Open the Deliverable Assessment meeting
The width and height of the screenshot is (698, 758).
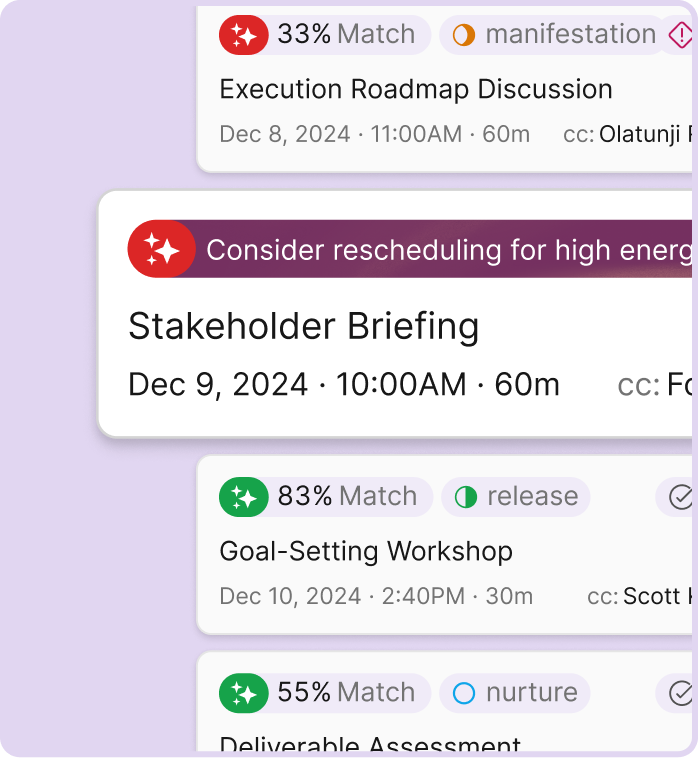pyautogui.click(x=370, y=744)
